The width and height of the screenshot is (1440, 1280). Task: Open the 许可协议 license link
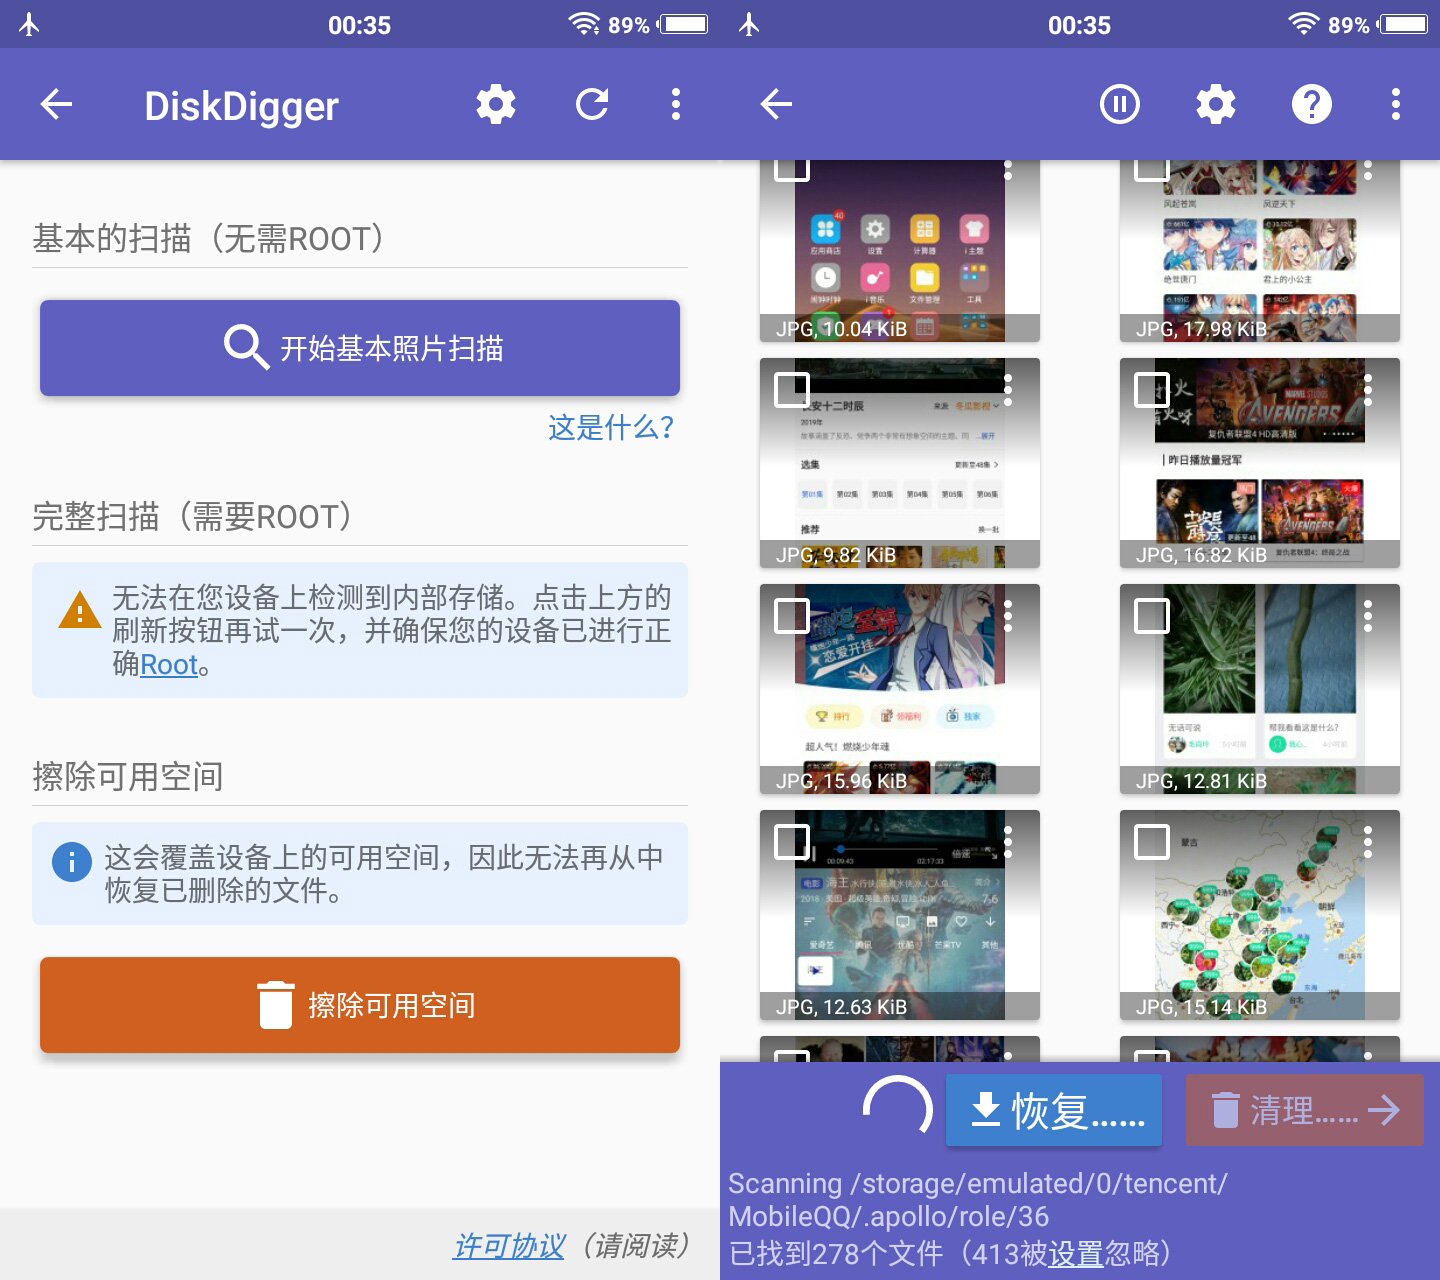509,1246
